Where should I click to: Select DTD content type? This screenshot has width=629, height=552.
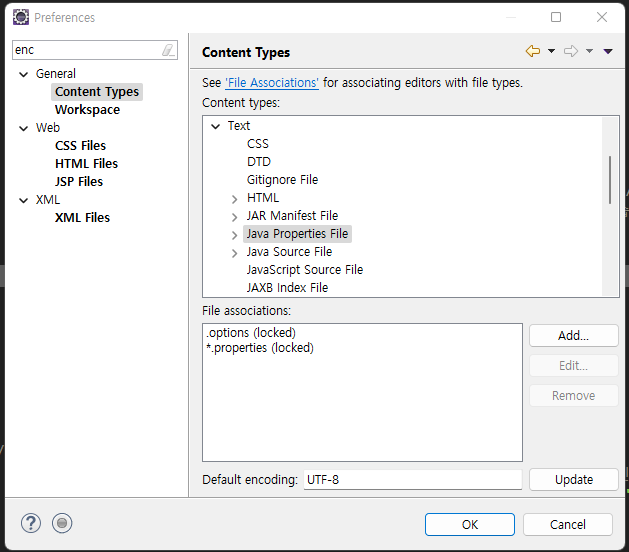pyautogui.click(x=259, y=162)
